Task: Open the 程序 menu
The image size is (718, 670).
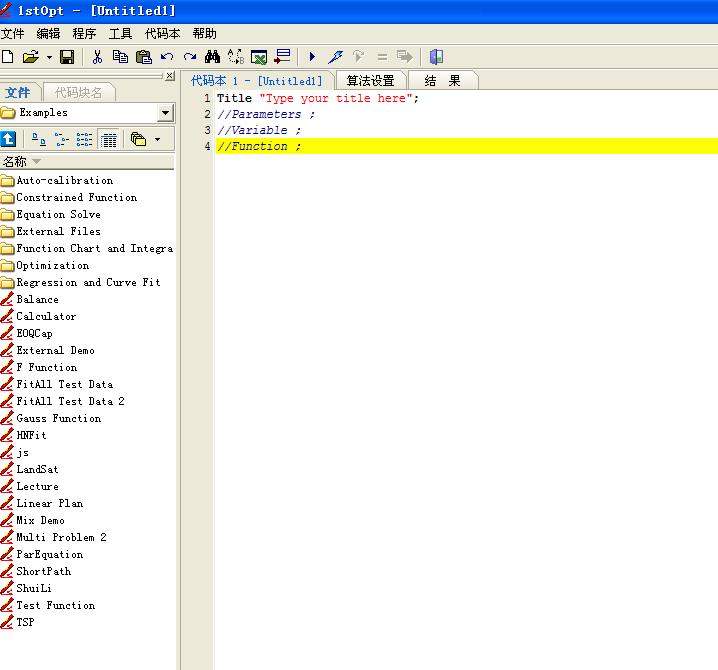Action: click(84, 33)
